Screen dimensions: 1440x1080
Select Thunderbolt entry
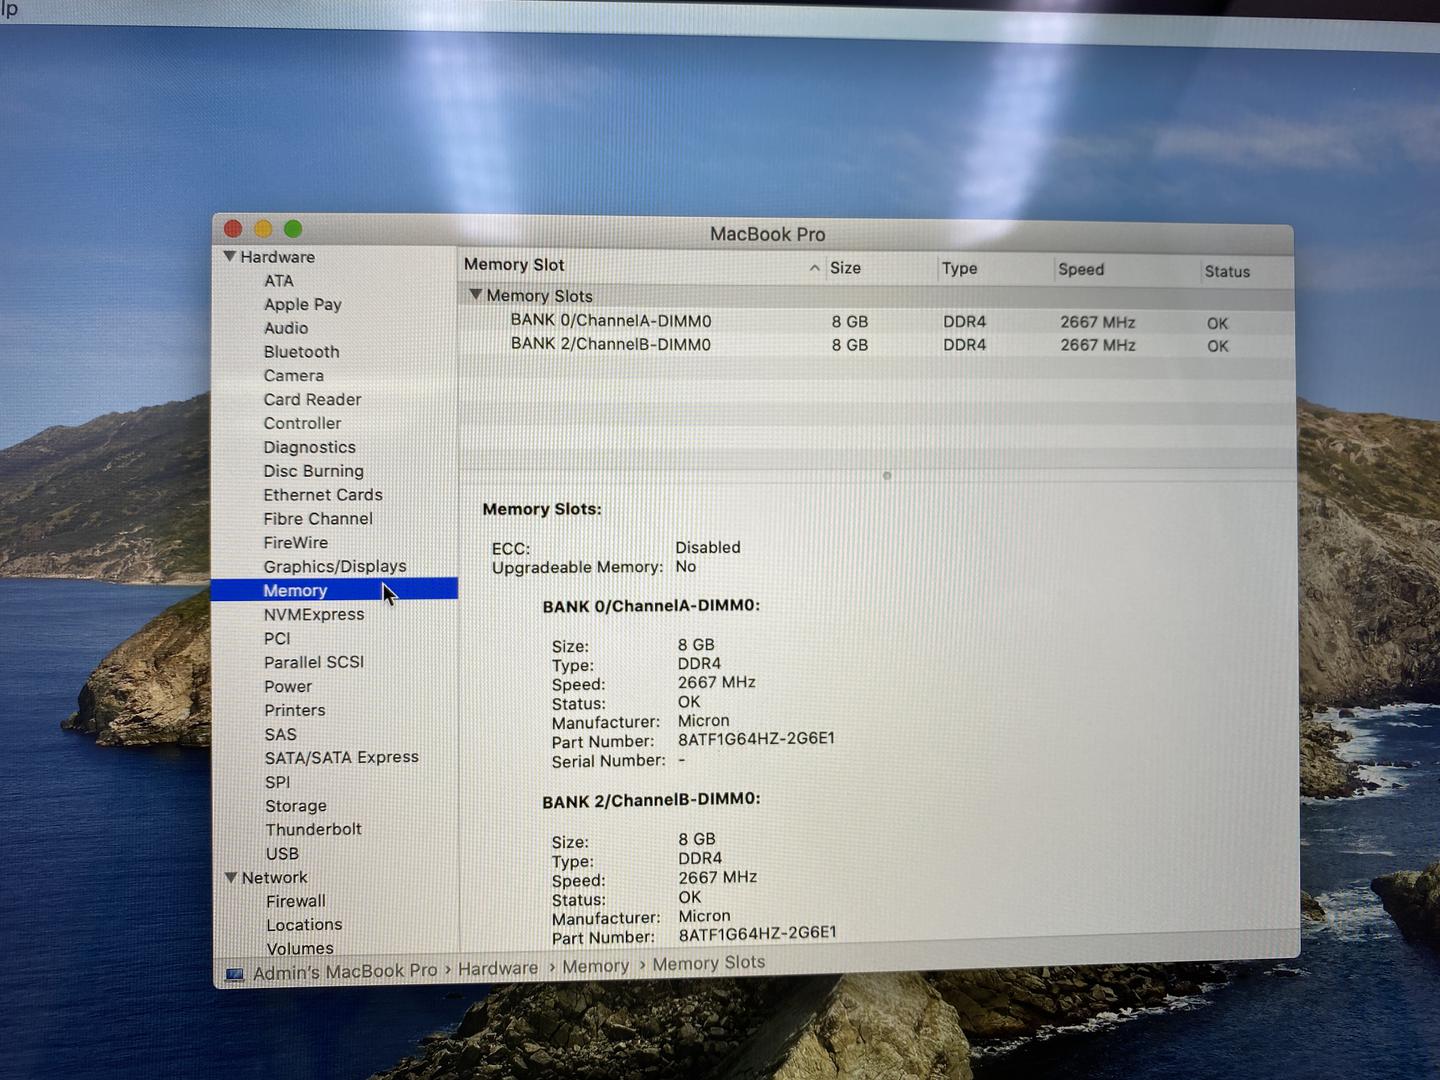click(314, 830)
